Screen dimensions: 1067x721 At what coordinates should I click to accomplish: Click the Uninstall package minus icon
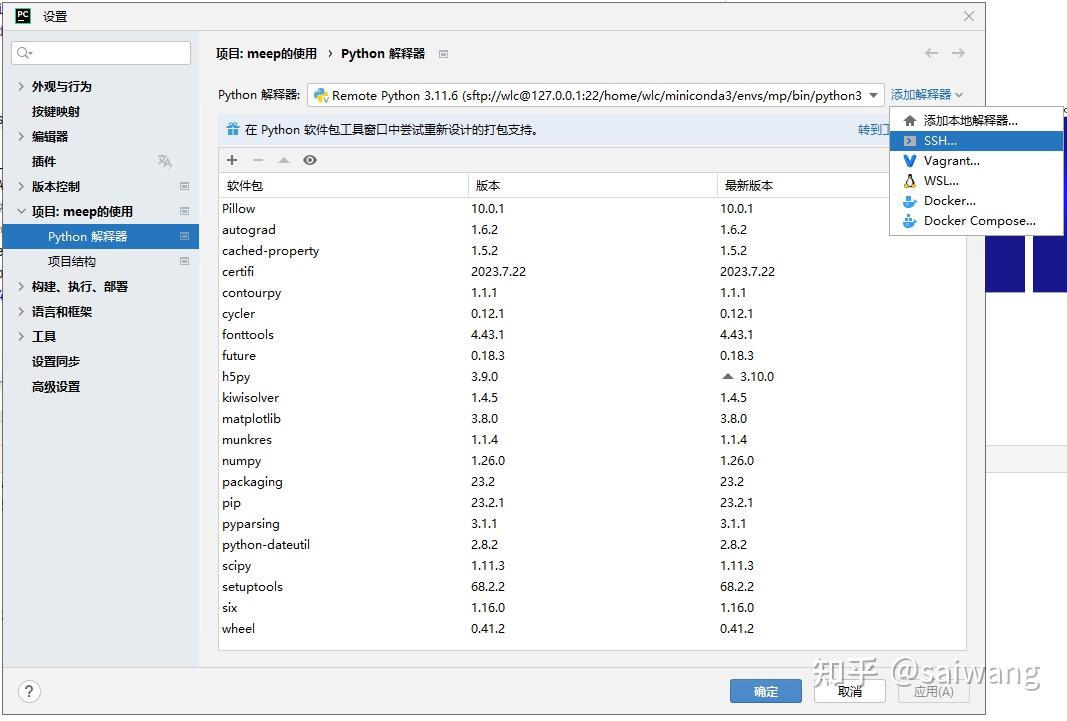pos(255,160)
